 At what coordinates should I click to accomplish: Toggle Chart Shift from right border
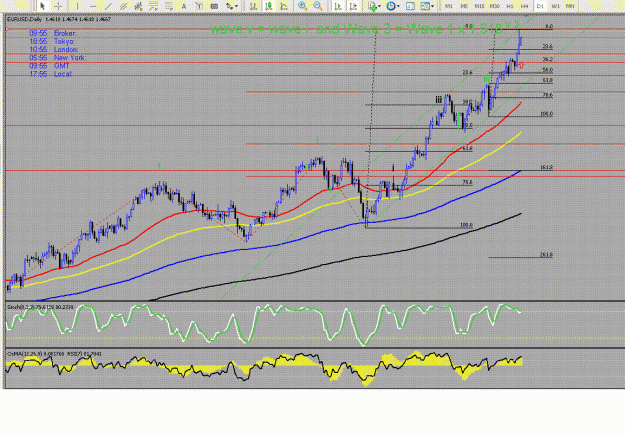[353, 6]
